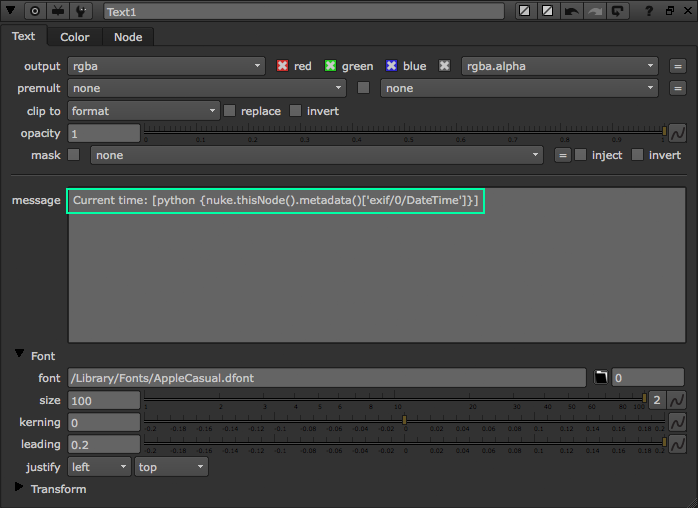Open the clip to format dropdown
Screen dimensions: 698x508
pos(143,111)
